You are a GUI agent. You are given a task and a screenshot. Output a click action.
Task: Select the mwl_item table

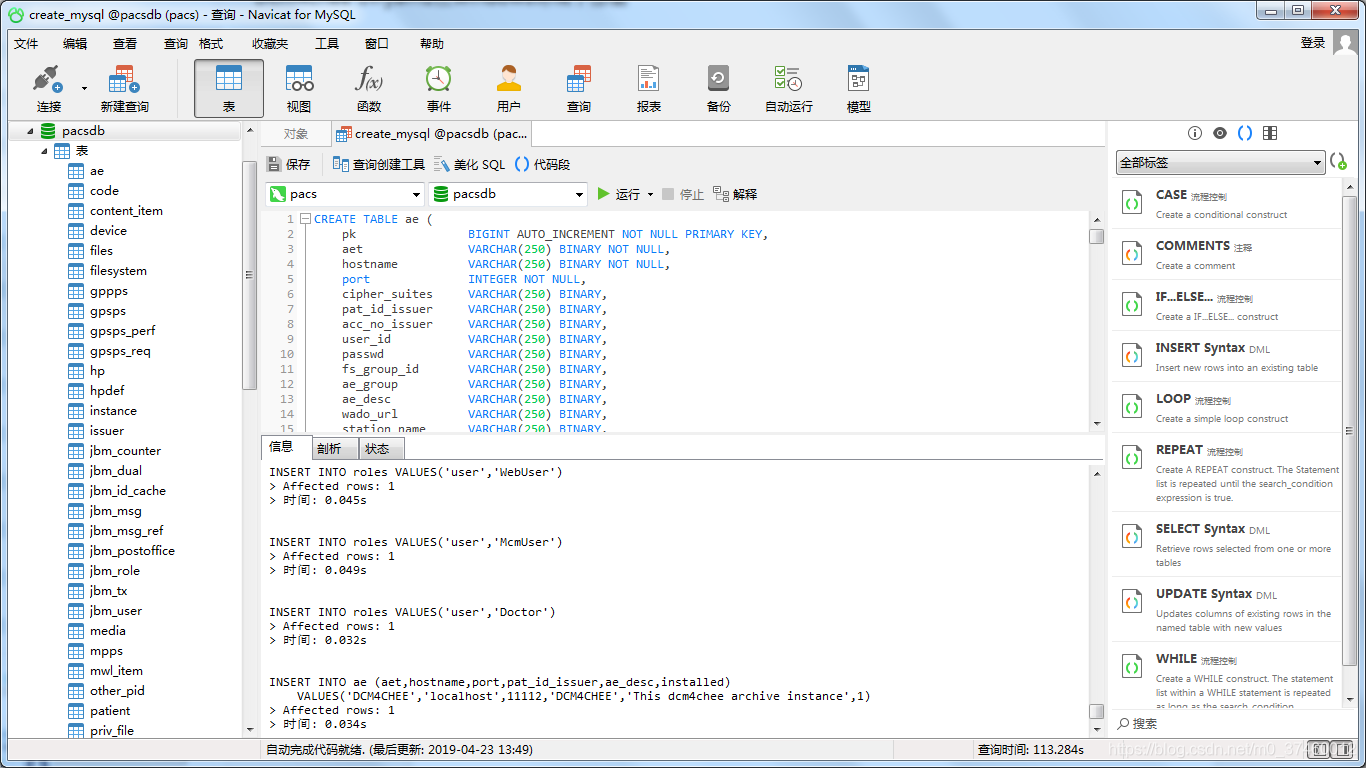(116, 670)
